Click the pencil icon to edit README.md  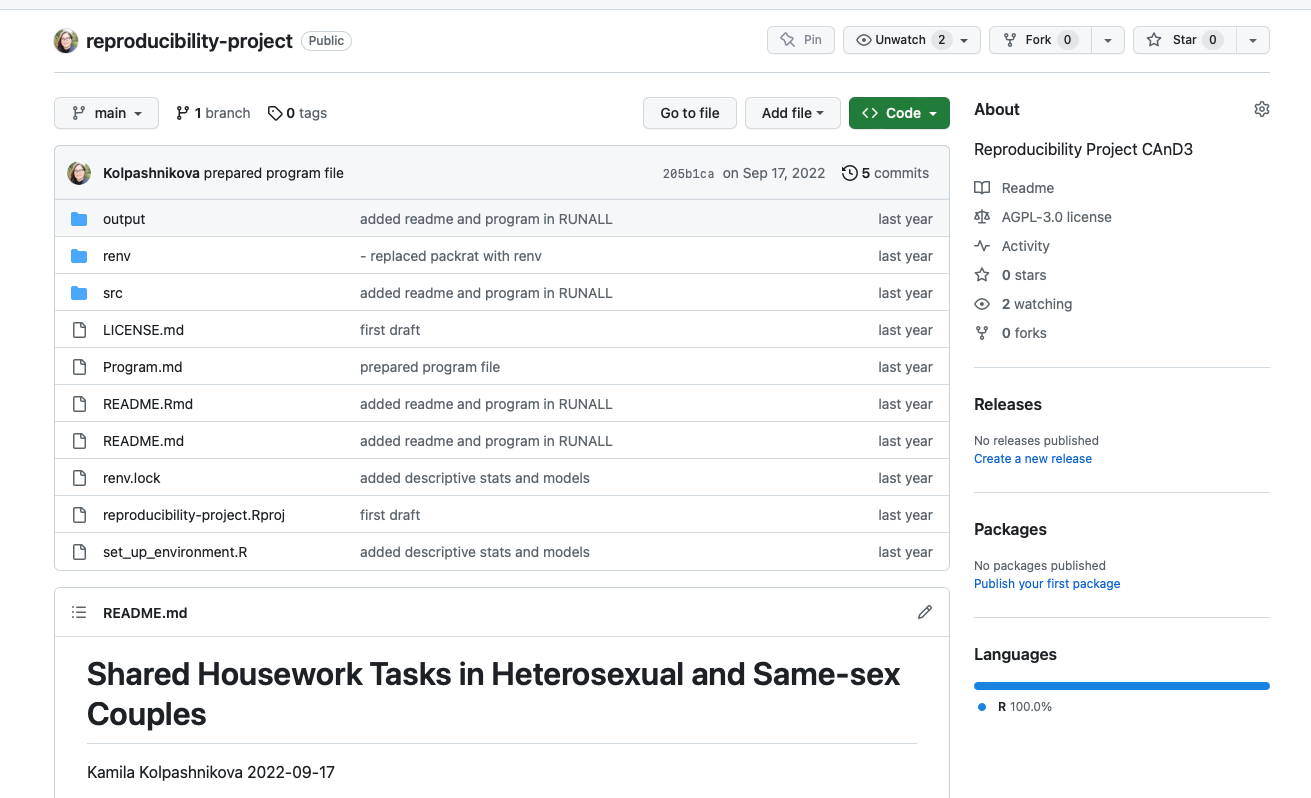tap(925, 612)
